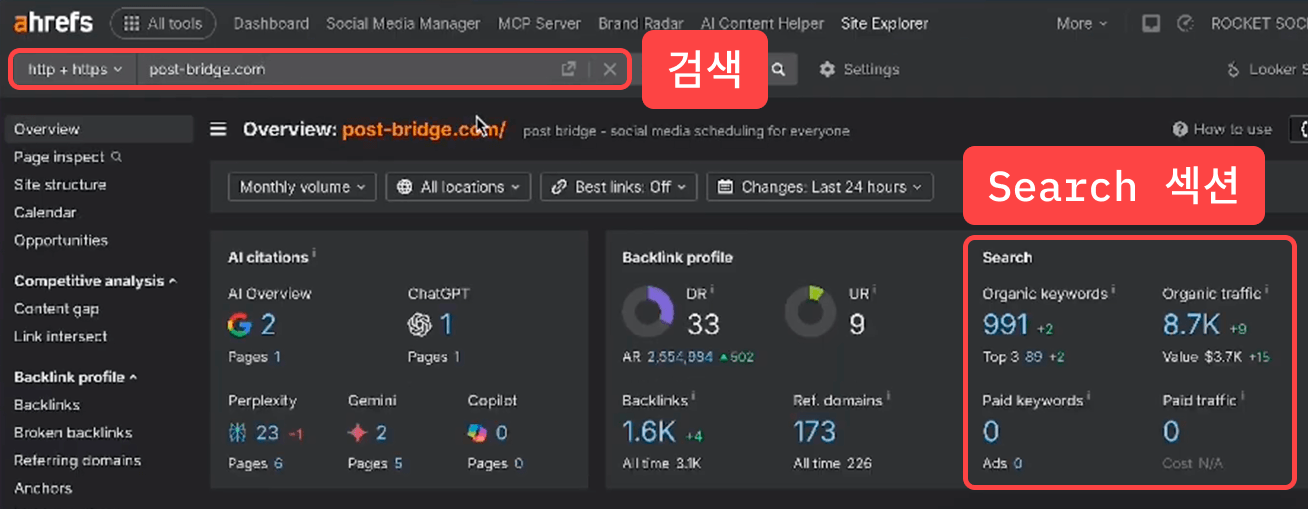The width and height of the screenshot is (1308, 509).
Task: Open Settings with gear icon
Action: pyautogui.click(x=859, y=69)
